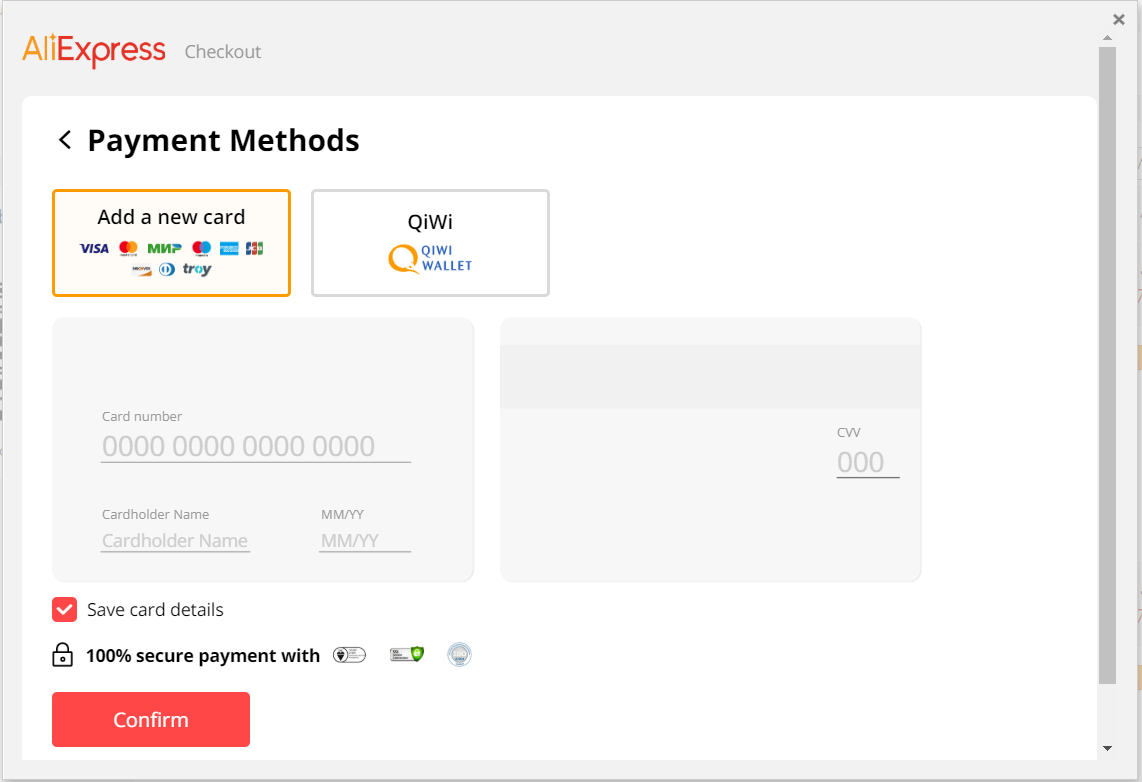Click the scrollbar down arrow
This screenshot has width=1142, height=782.
coord(1107,749)
